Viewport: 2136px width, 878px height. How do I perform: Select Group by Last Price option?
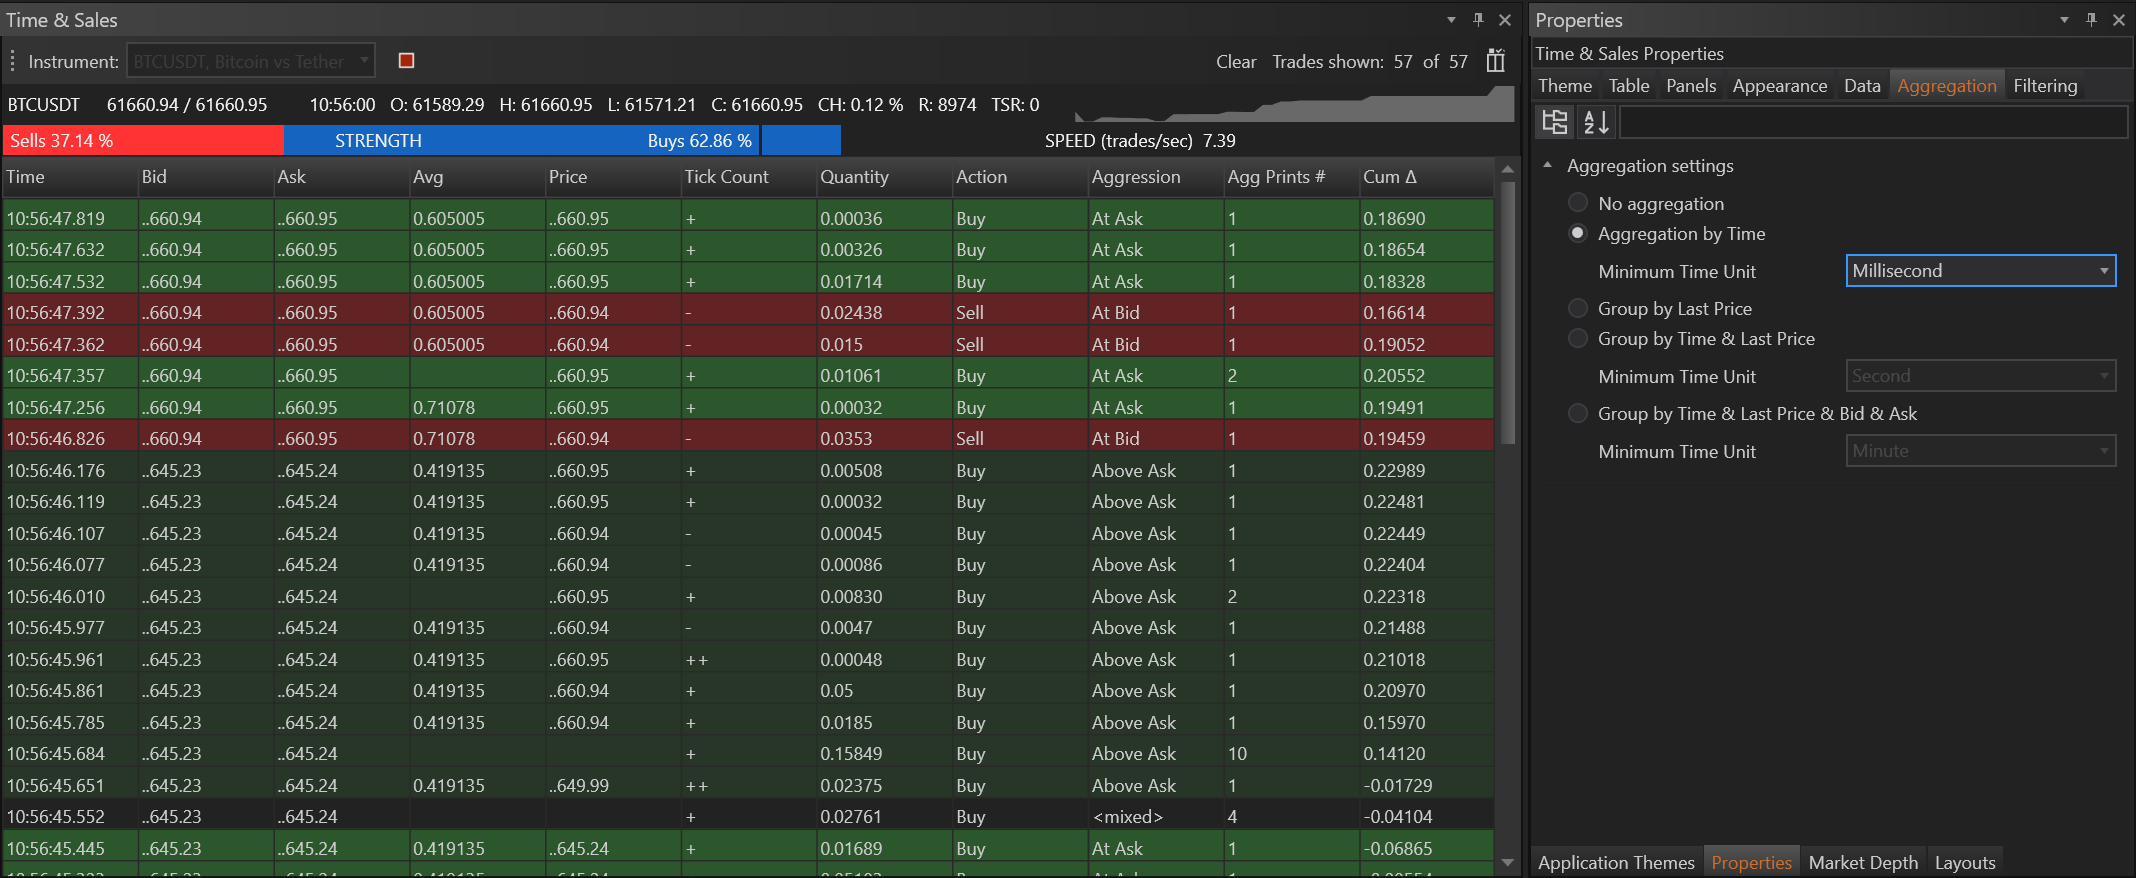[x=1578, y=309]
